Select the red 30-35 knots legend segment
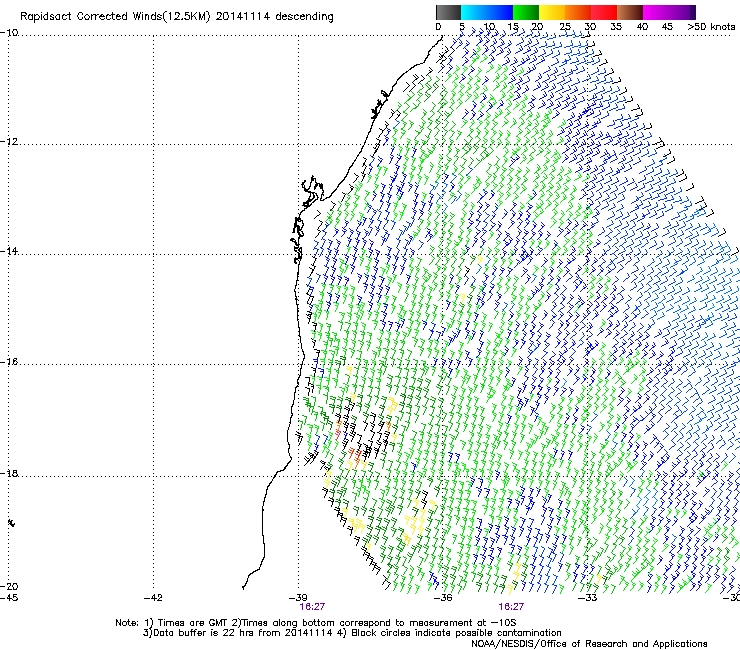This screenshot has width=740, height=650. (604, 12)
